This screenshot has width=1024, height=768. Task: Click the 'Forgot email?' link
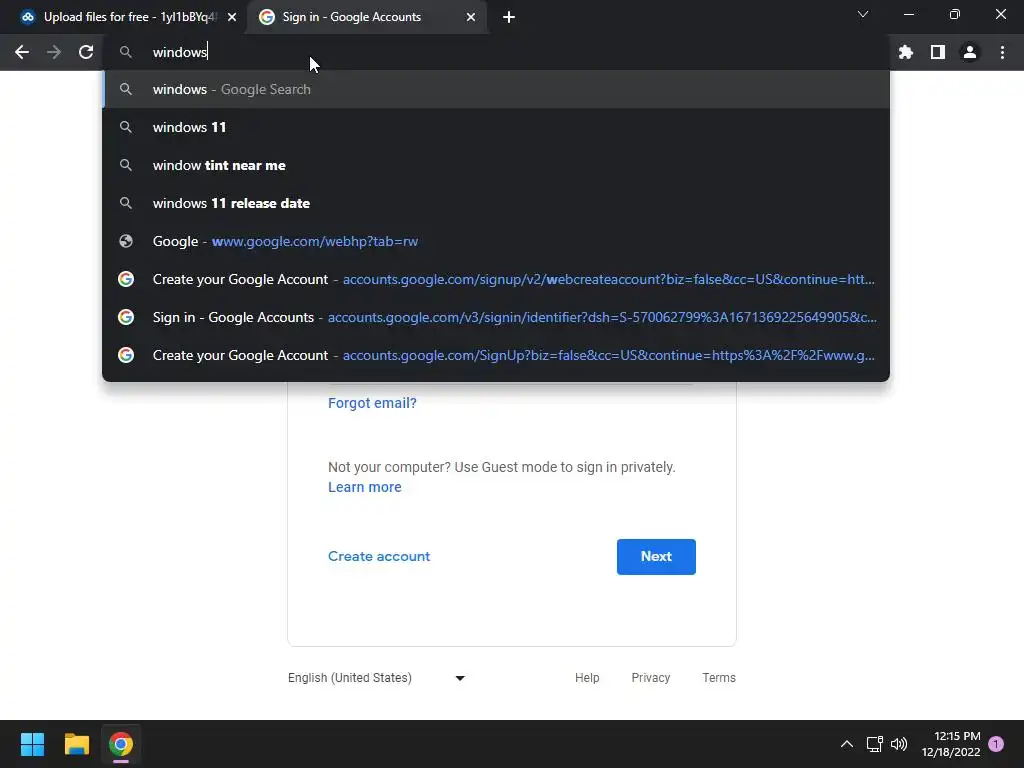tap(372, 403)
